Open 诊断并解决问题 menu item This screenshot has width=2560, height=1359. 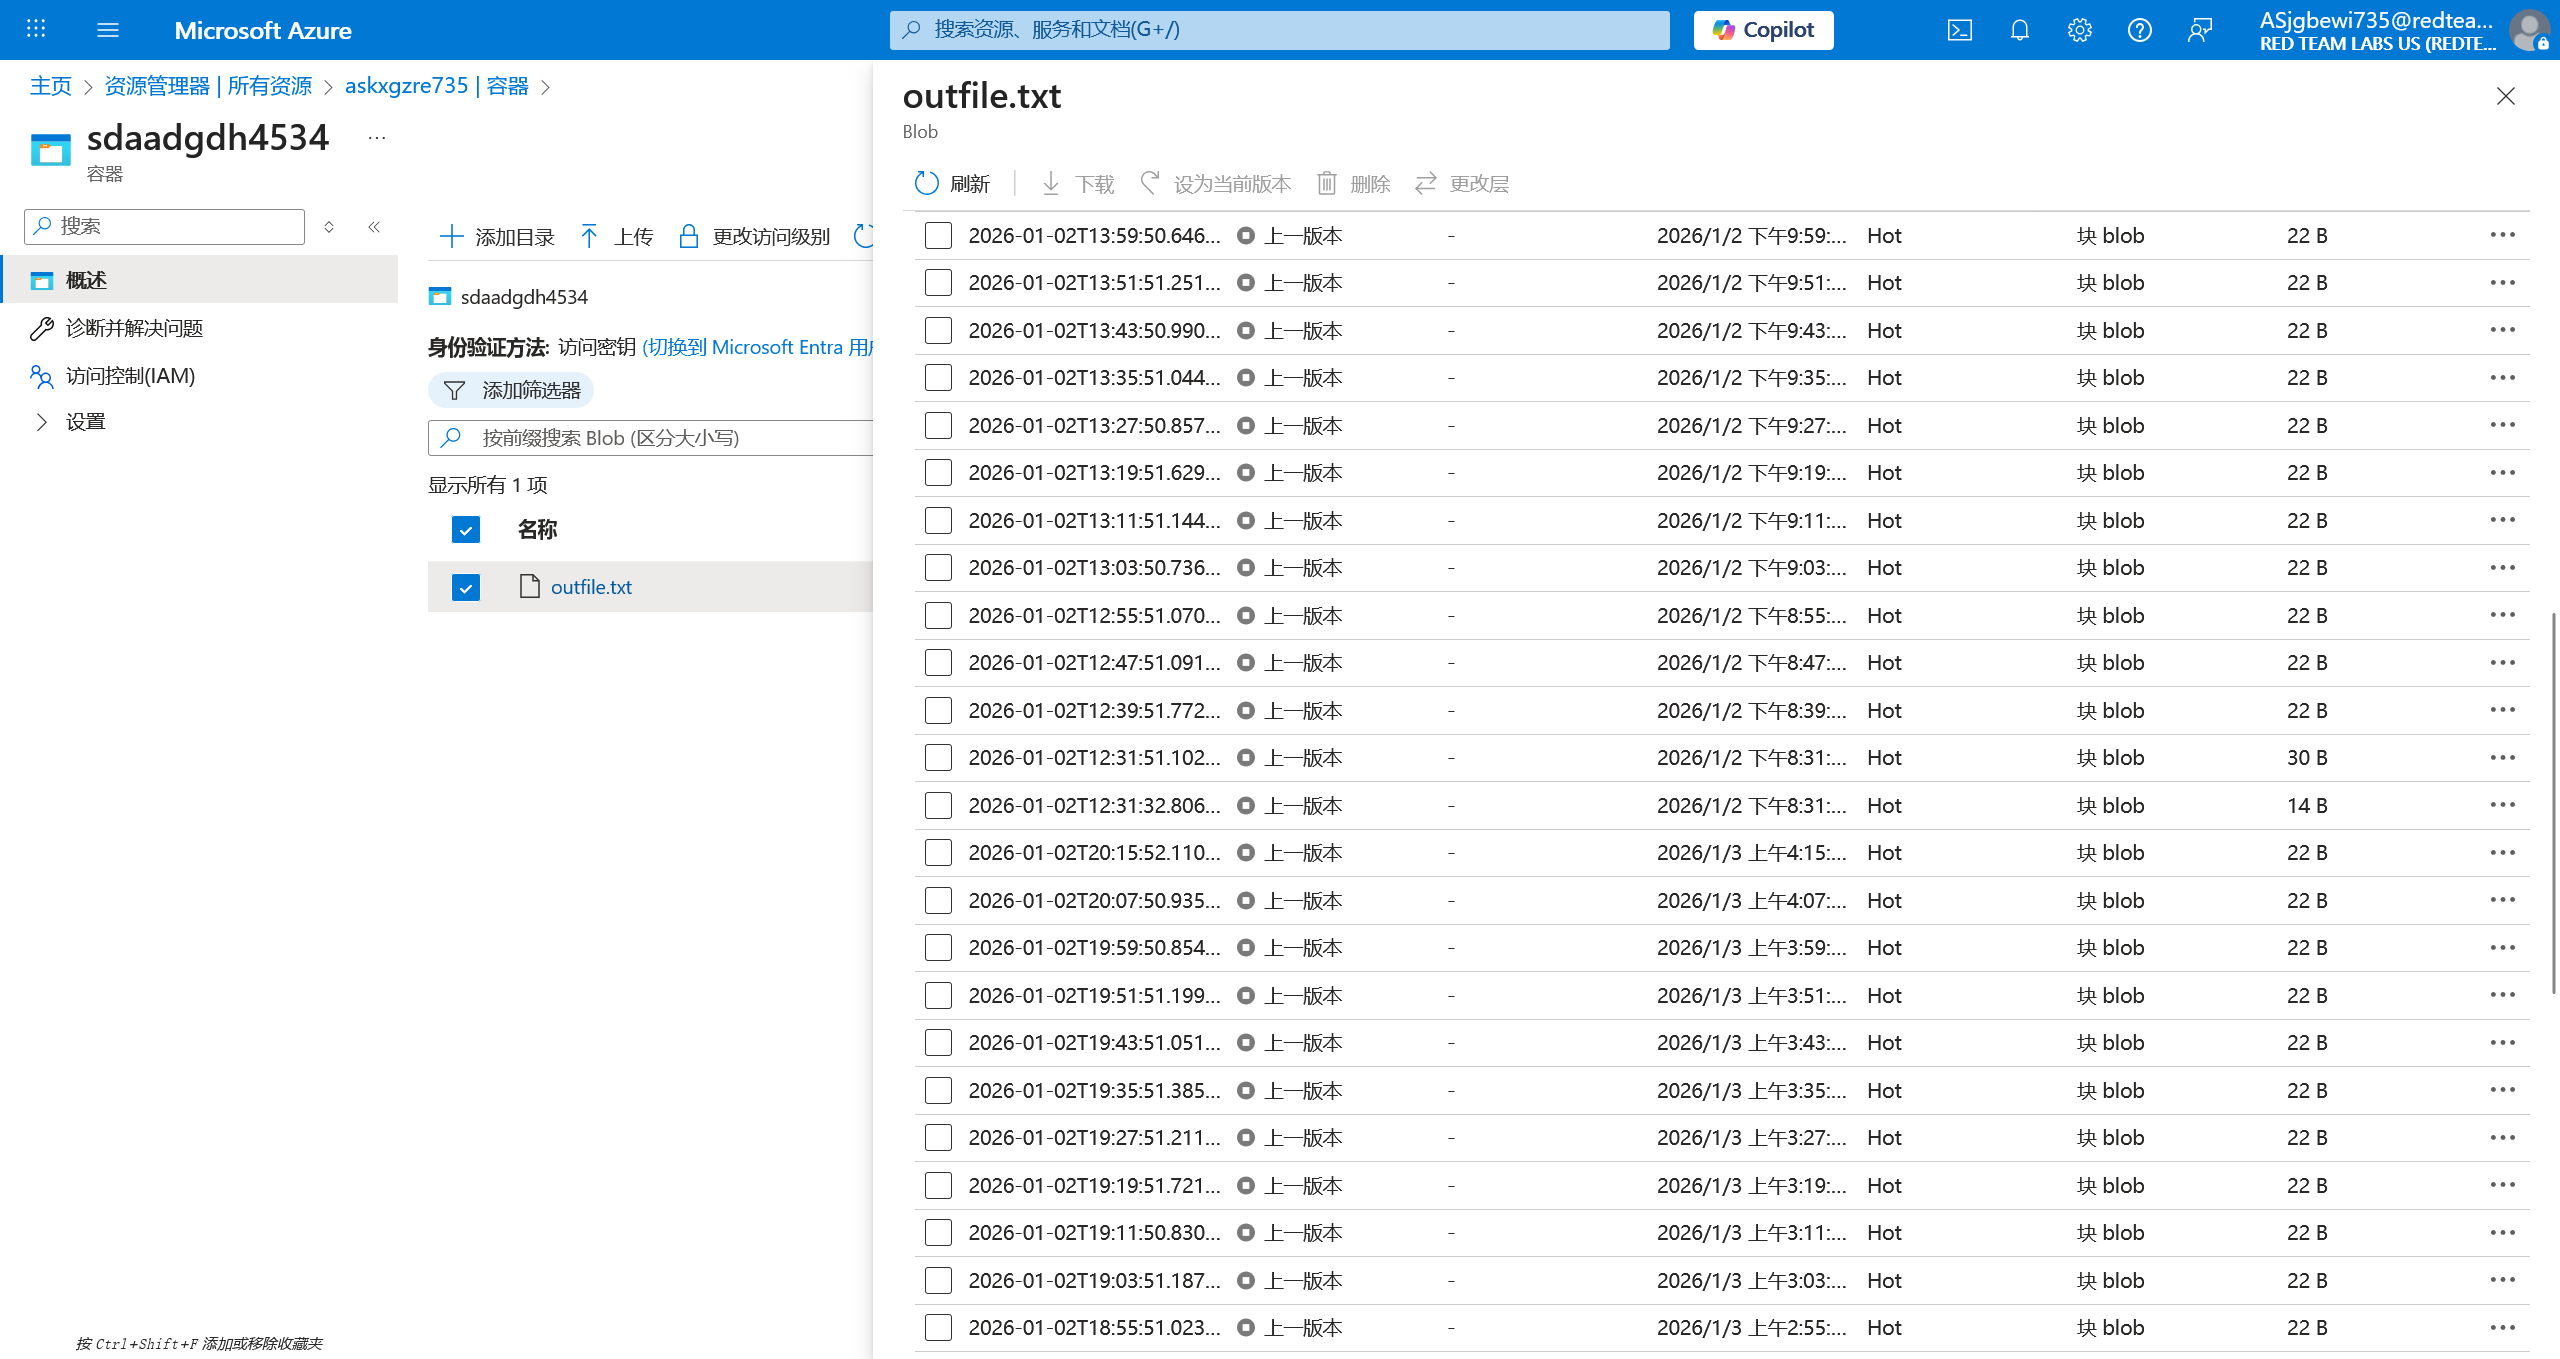[x=134, y=328]
